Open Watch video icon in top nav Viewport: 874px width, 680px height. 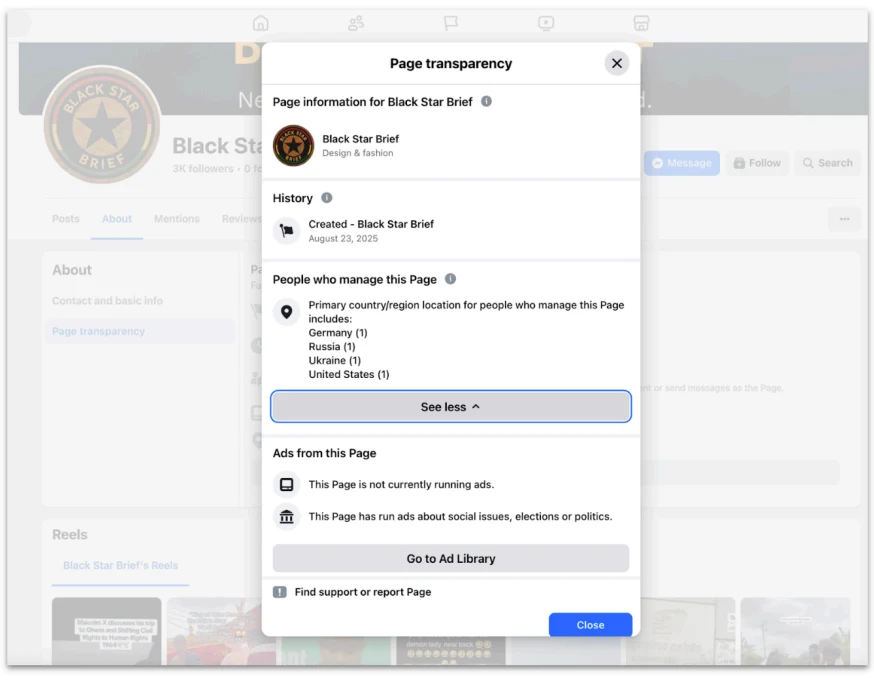tap(546, 23)
